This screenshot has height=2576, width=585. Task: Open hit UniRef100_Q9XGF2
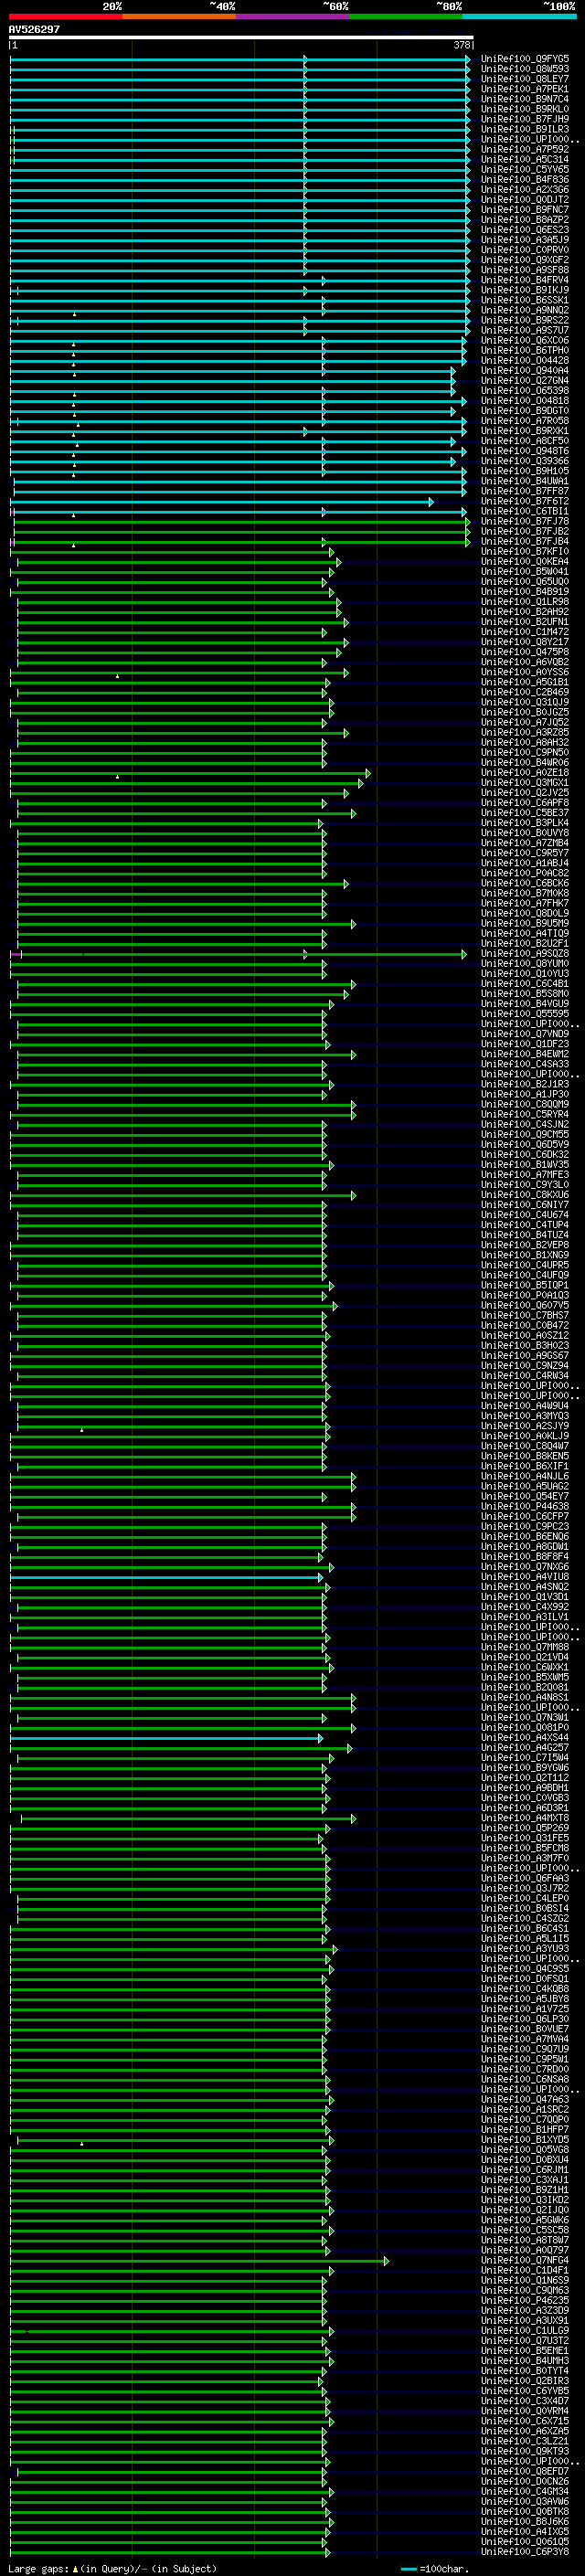pos(524,260)
